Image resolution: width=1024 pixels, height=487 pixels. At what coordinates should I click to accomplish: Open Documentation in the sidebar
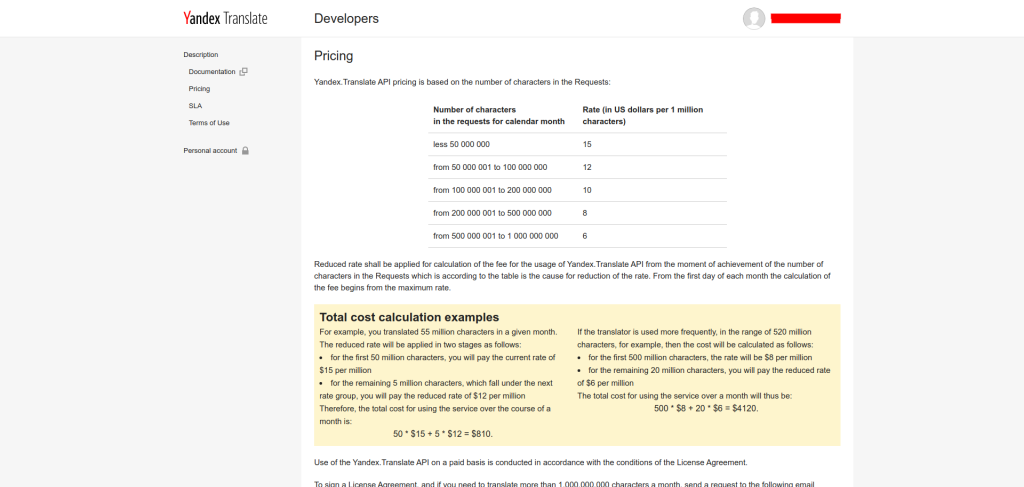pos(212,72)
